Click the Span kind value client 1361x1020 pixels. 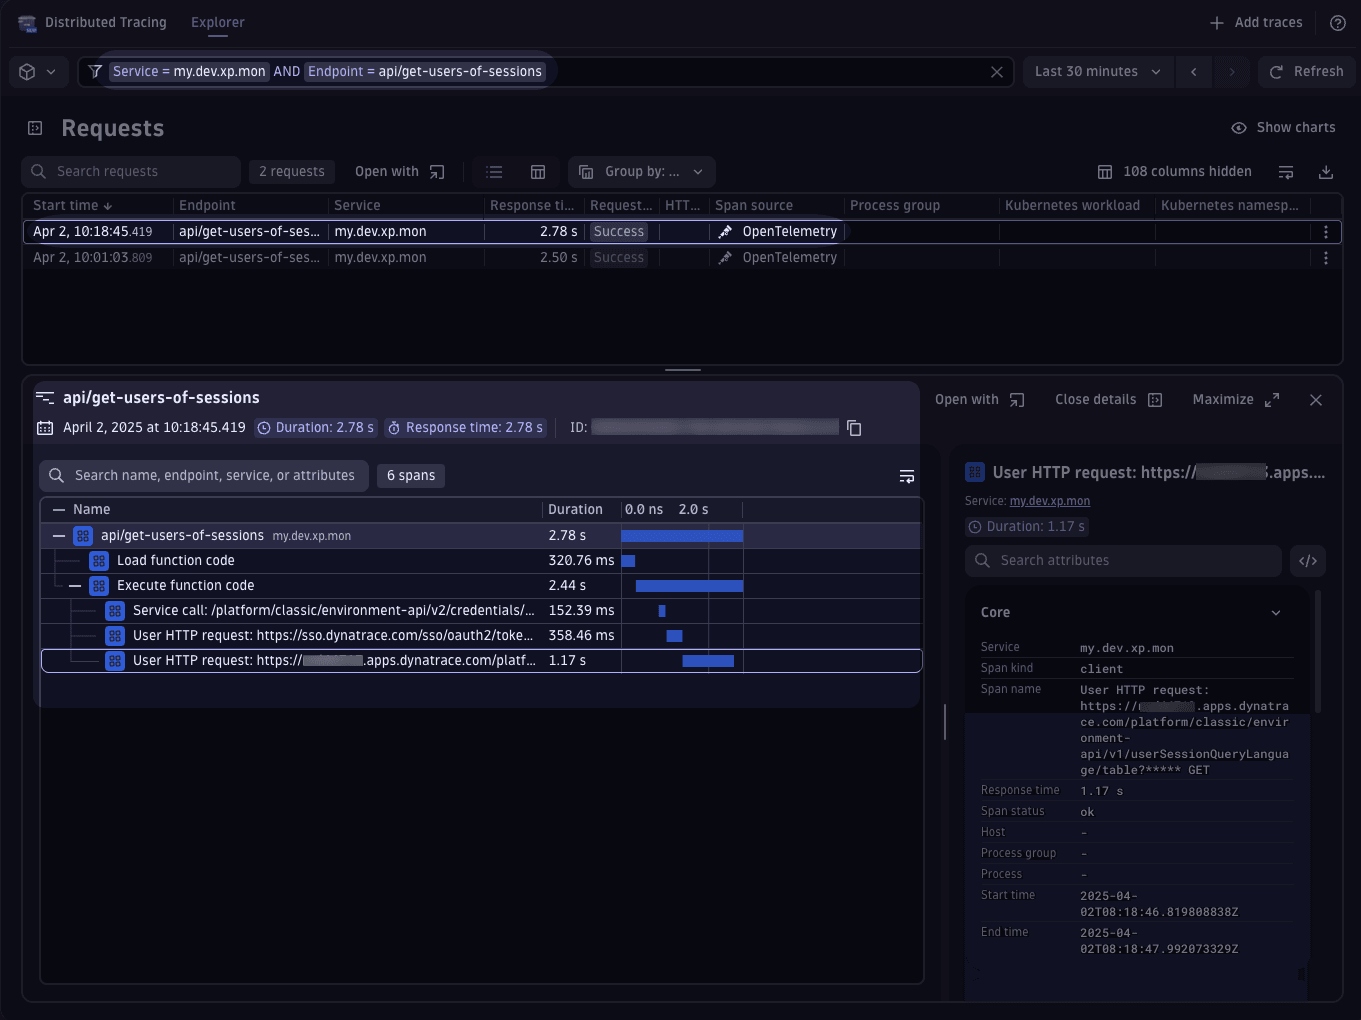[x=1101, y=669]
